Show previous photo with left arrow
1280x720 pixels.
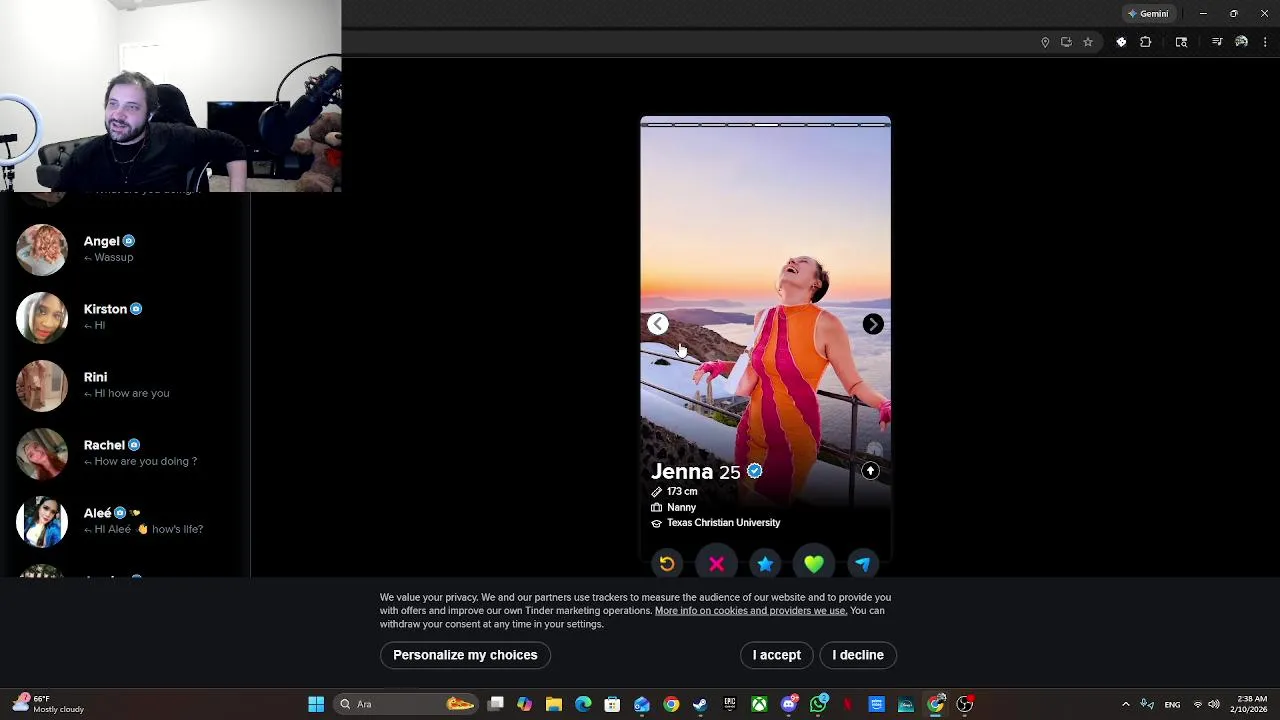(x=657, y=324)
